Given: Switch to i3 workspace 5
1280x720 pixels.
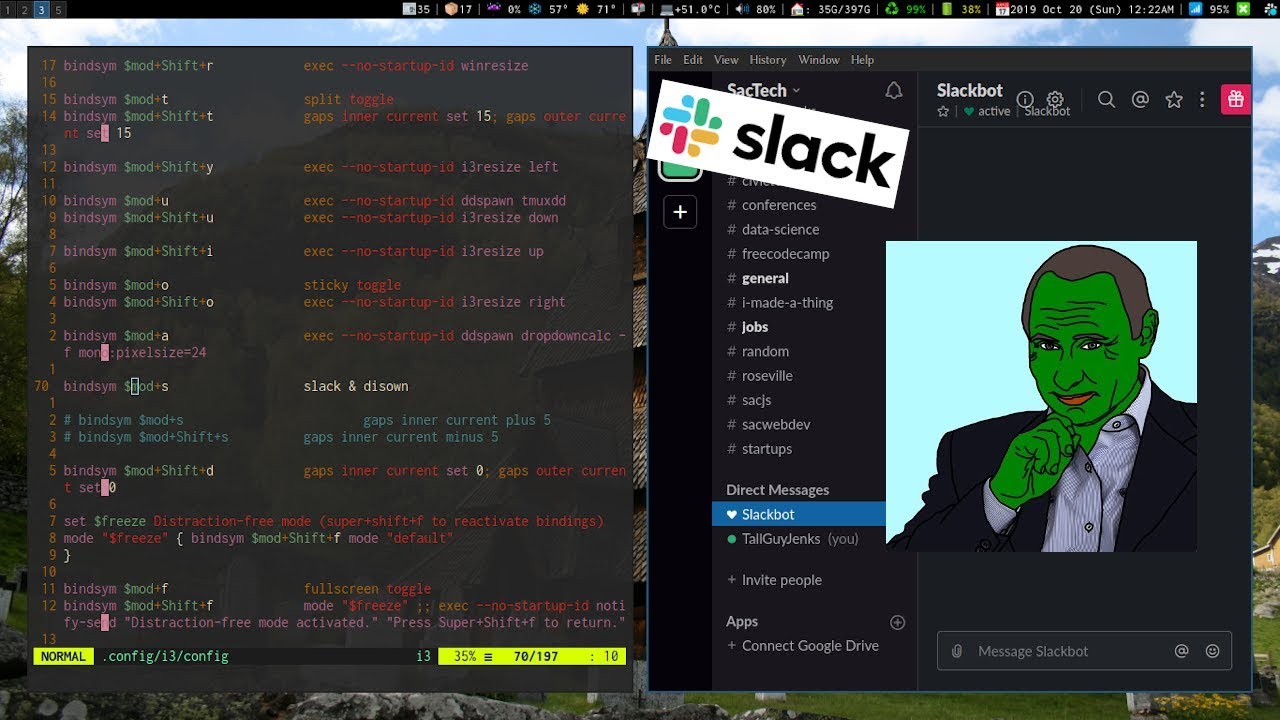Looking at the screenshot, I should point(59,9).
